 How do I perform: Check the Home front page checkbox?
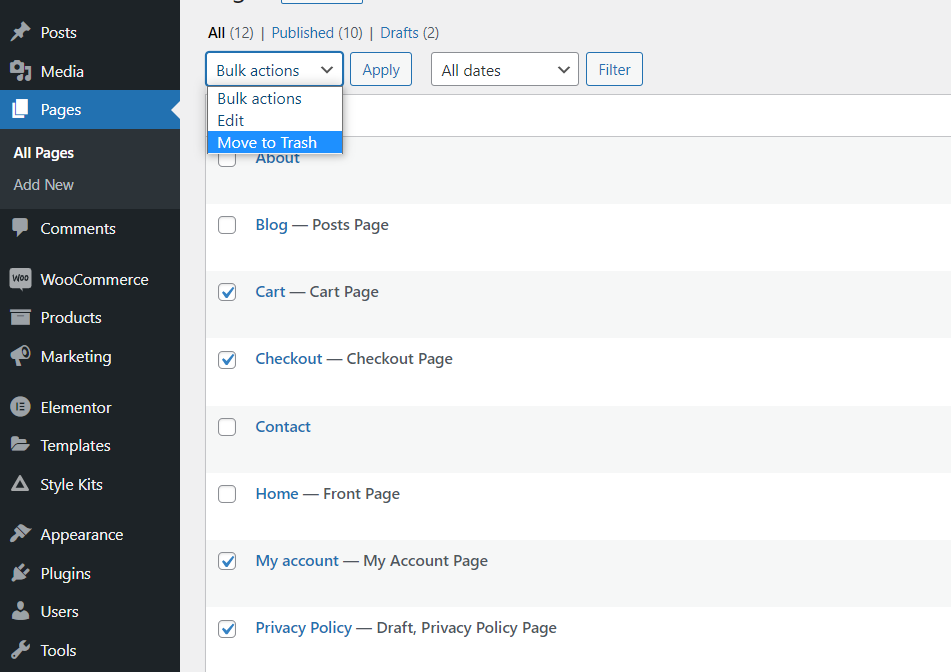point(227,494)
